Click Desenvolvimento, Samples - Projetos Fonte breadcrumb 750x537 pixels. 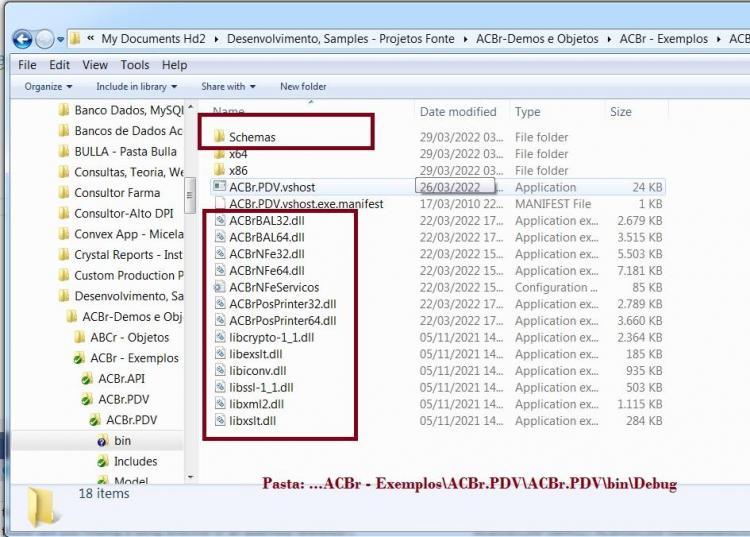tap(341, 39)
